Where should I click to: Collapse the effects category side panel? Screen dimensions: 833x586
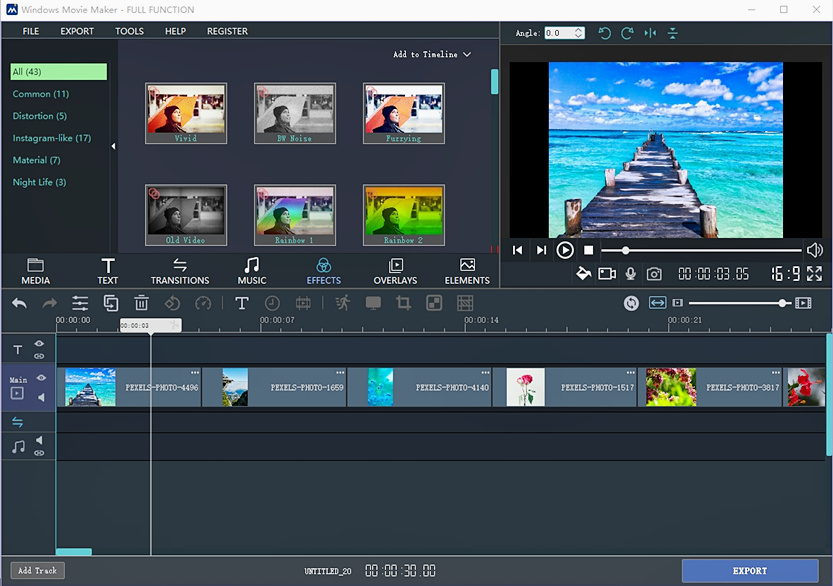[x=113, y=147]
